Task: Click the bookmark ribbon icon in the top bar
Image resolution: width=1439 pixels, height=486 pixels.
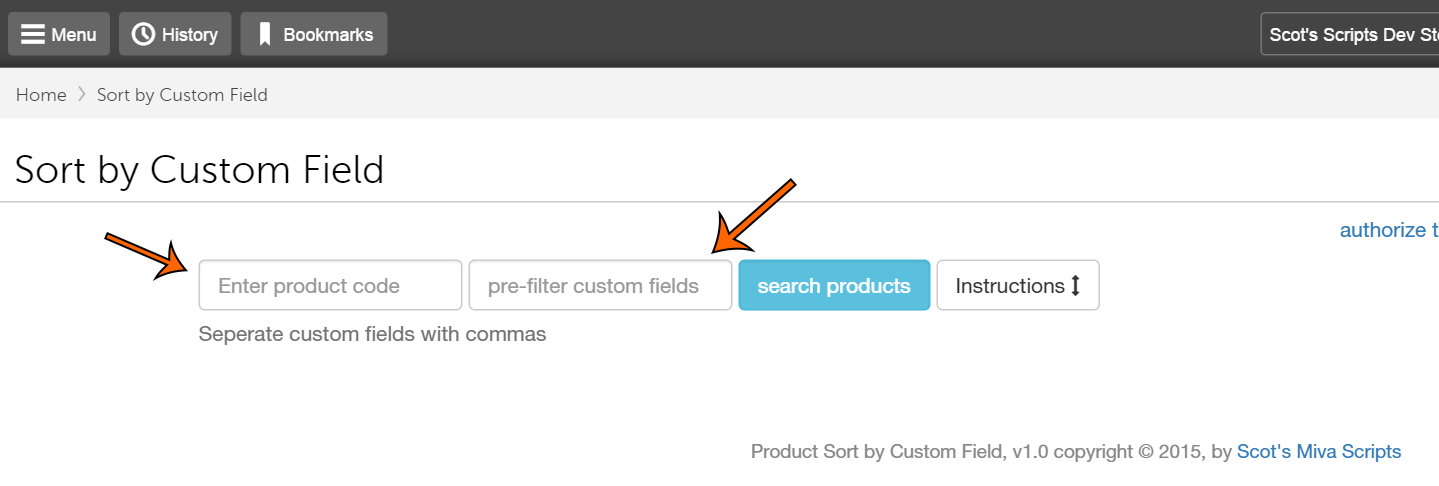Action: 265,35
